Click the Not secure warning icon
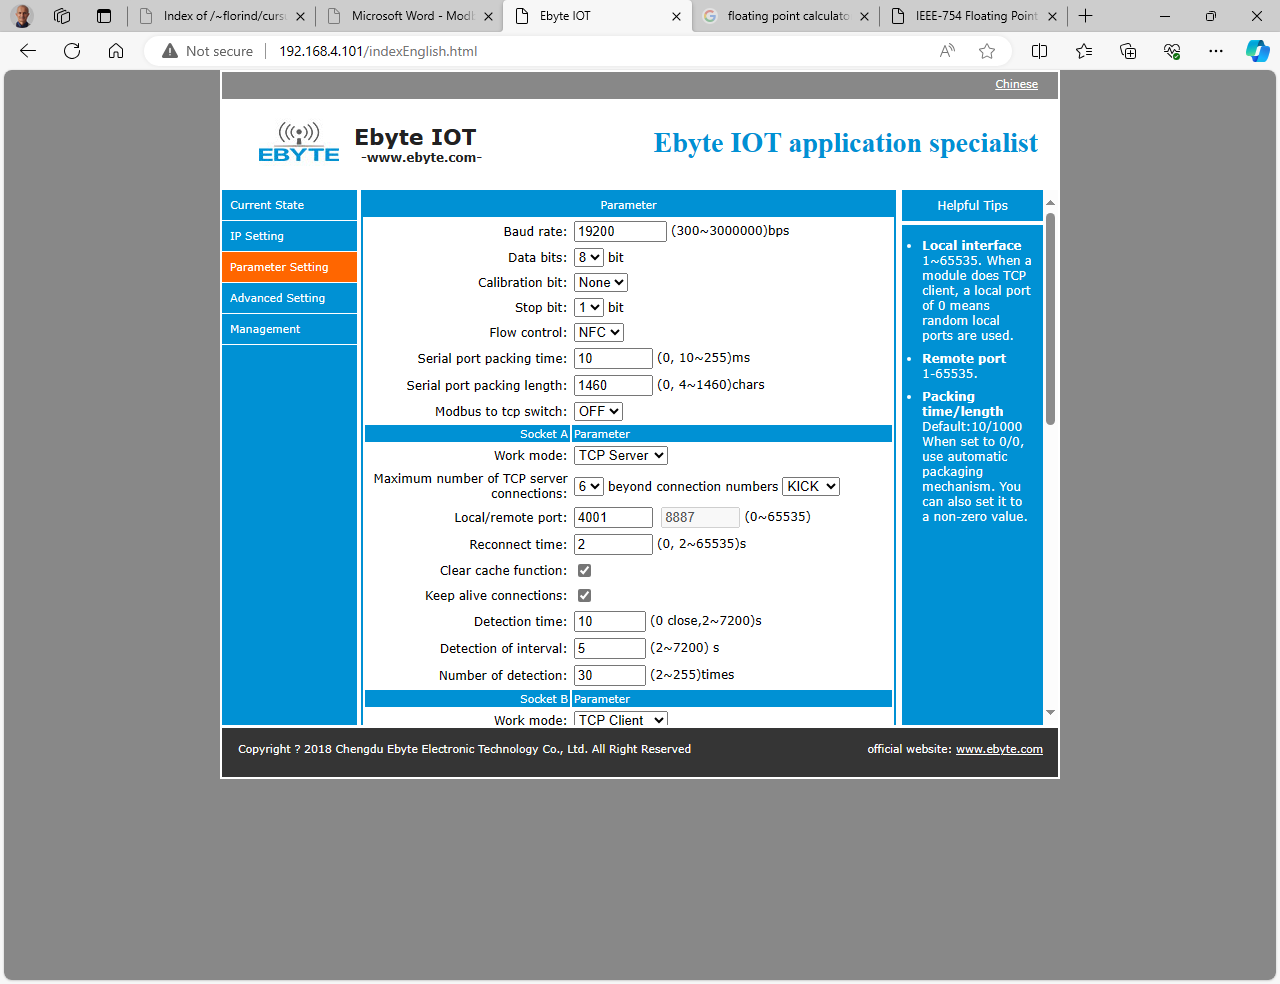The height and width of the screenshot is (984, 1280). pyautogui.click(x=170, y=51)
